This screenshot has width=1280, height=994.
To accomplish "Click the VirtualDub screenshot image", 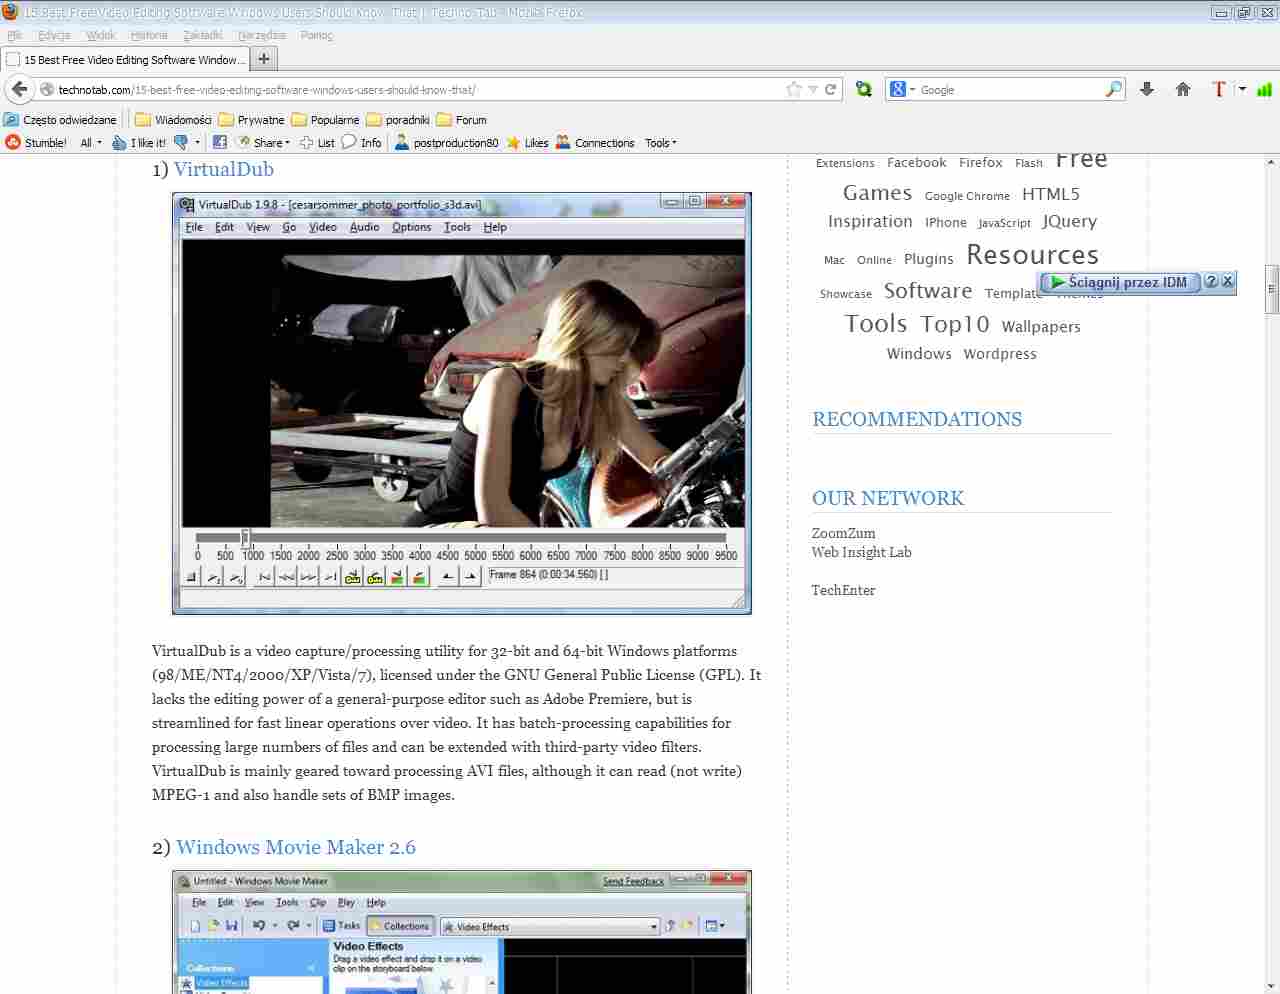I will tap(462, 403).
